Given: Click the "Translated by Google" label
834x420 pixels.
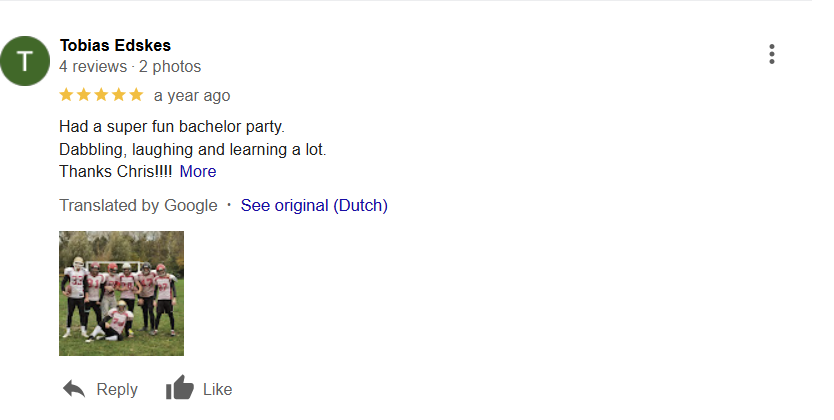Looking at the screenshot, I should [138, 205].
